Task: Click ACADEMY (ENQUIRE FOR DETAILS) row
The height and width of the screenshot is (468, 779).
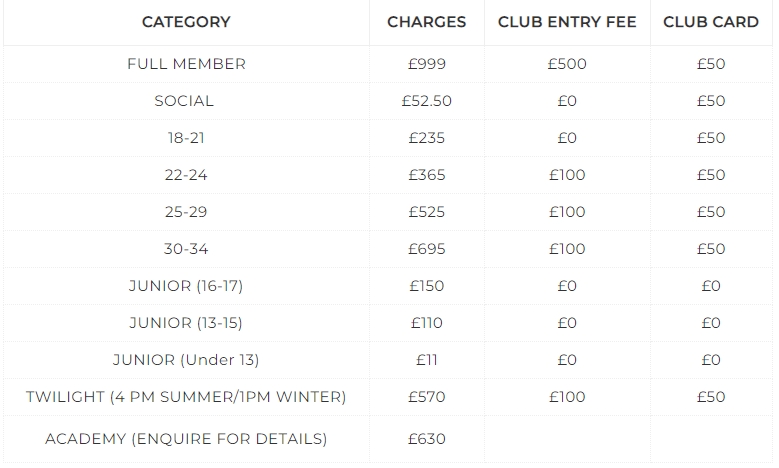Action: (186, 439)
